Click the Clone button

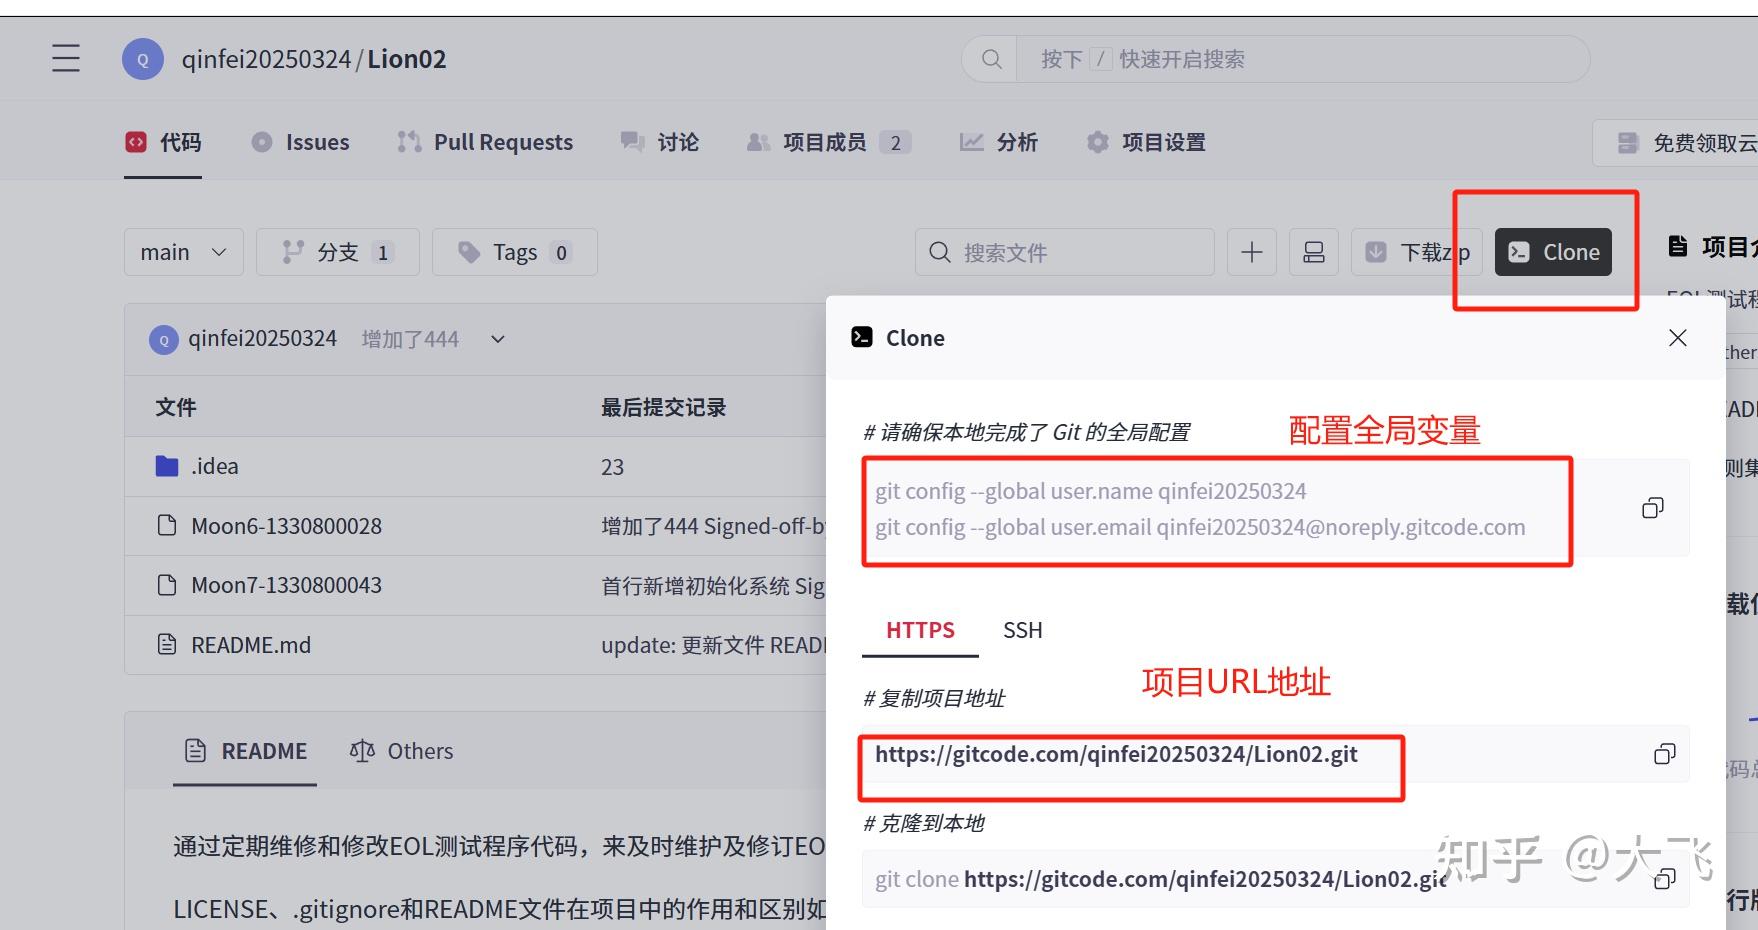[1553, 252]
